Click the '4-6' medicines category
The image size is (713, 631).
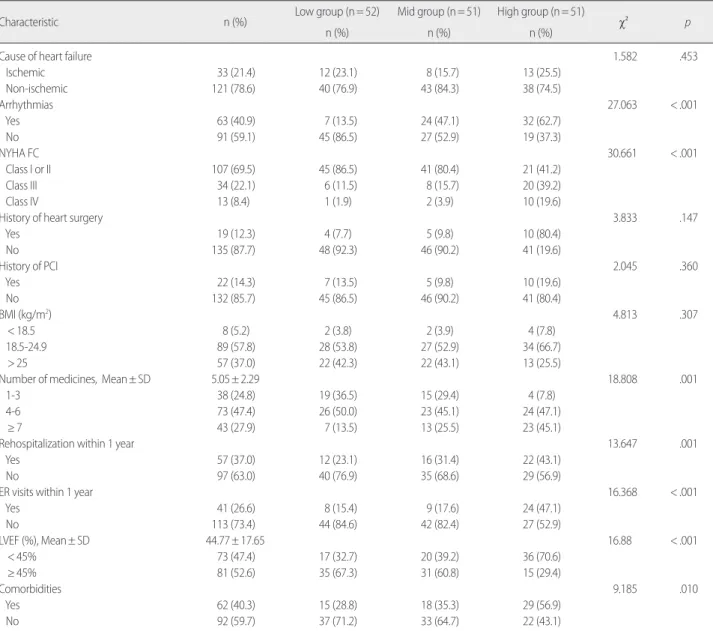[13, 411]
